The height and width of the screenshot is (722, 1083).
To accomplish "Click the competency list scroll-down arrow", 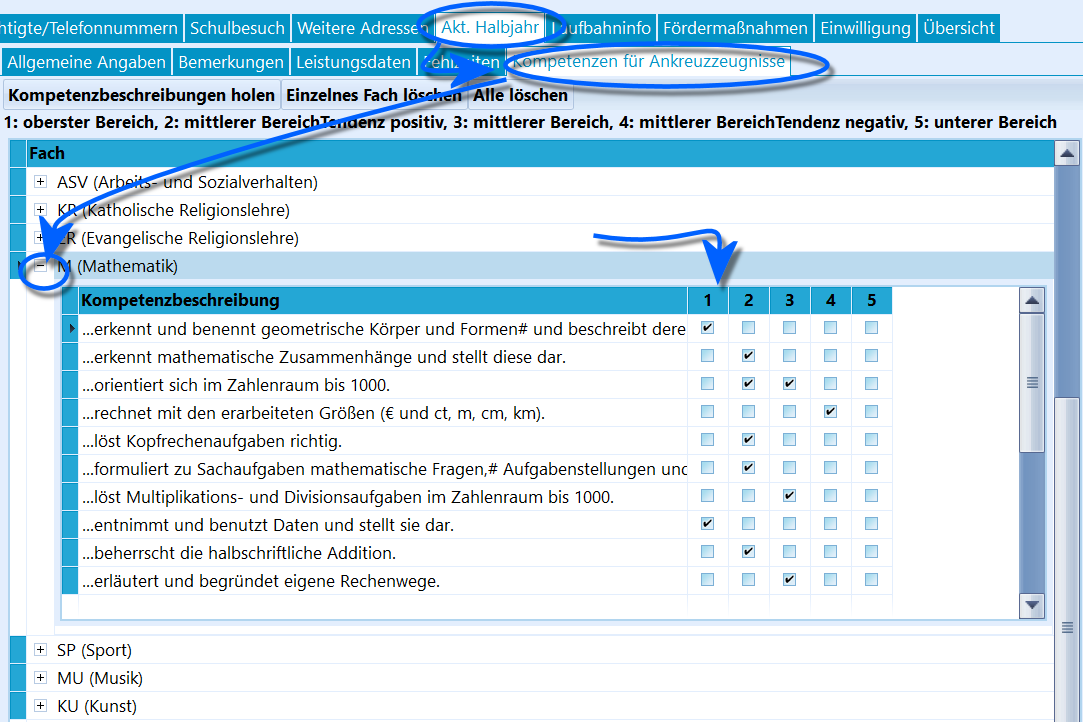I will [x=1032, y=605].
